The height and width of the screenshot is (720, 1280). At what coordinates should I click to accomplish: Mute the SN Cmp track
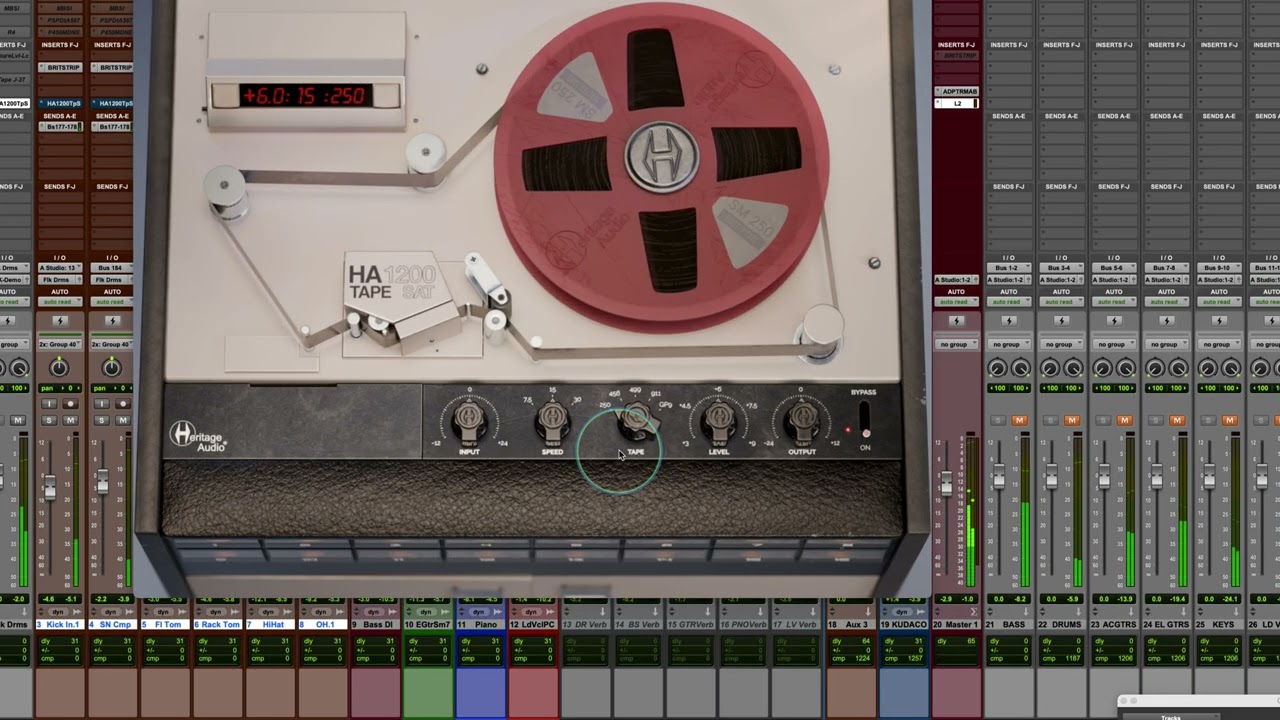(x=123, y=420)
